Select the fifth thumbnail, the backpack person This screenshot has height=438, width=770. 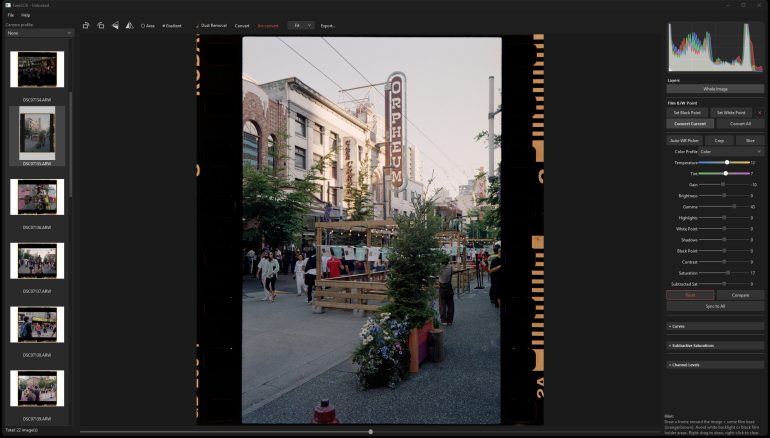click(x=37, y=325)
